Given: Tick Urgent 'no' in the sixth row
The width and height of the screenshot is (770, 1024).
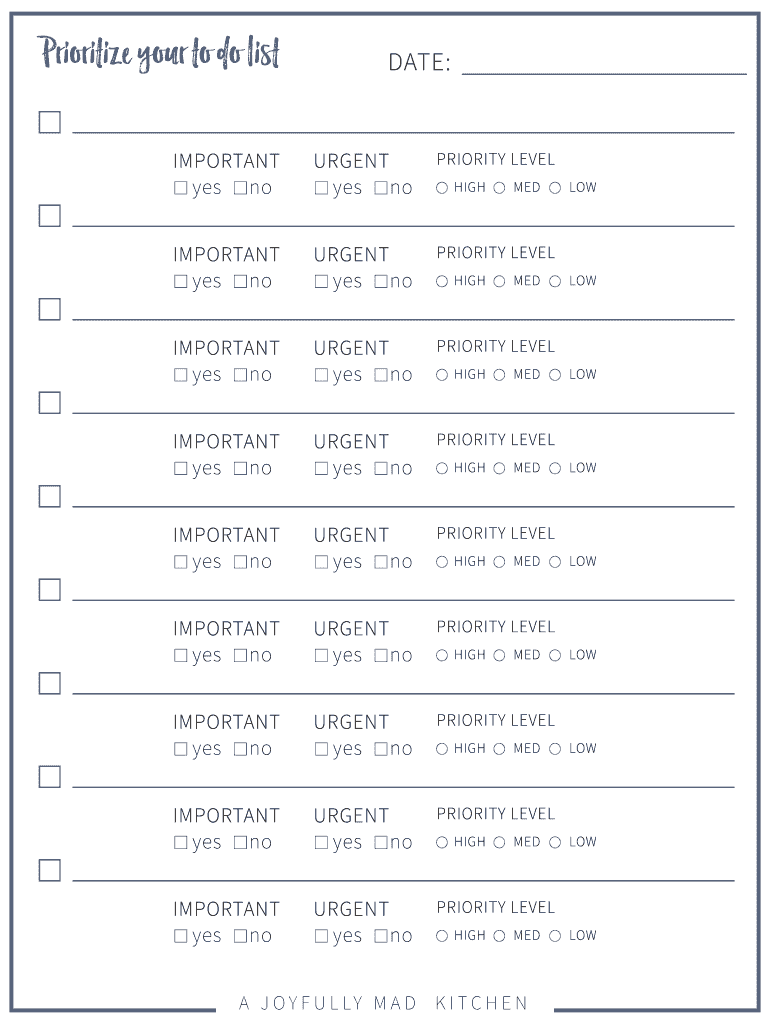Looking at the screenshot, I should click(381, 656).
